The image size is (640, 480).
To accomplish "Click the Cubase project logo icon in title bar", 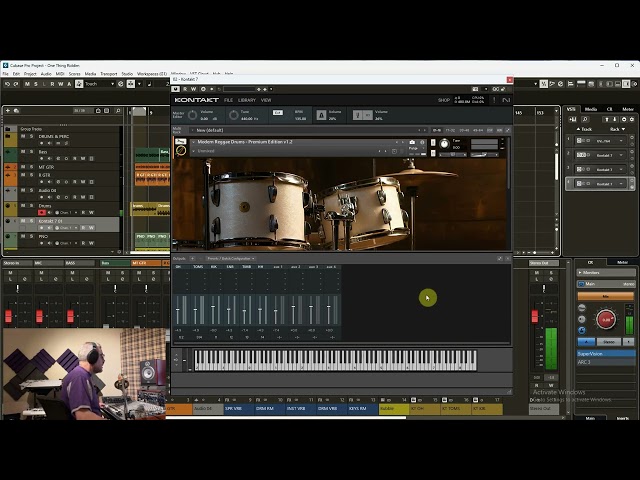I will 5,65.
